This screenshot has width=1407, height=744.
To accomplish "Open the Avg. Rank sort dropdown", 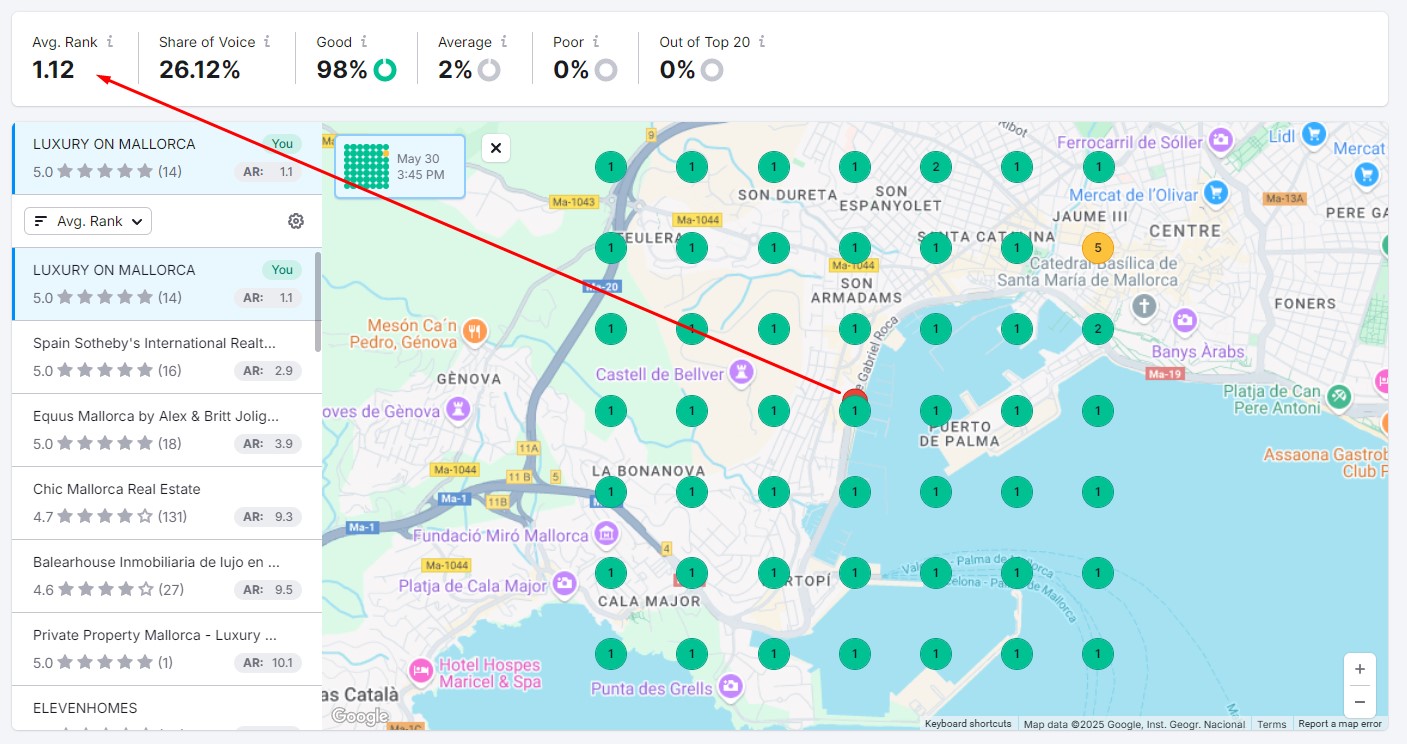I will pos(88,221).
